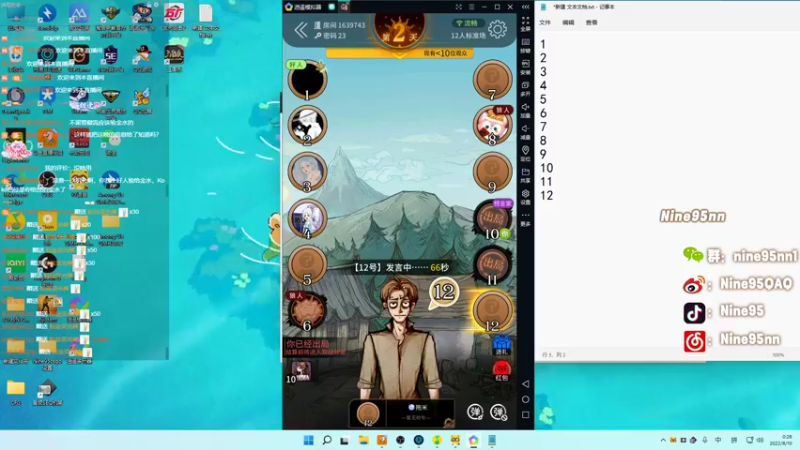Open taskbar File Explorer

click(363, 440)
